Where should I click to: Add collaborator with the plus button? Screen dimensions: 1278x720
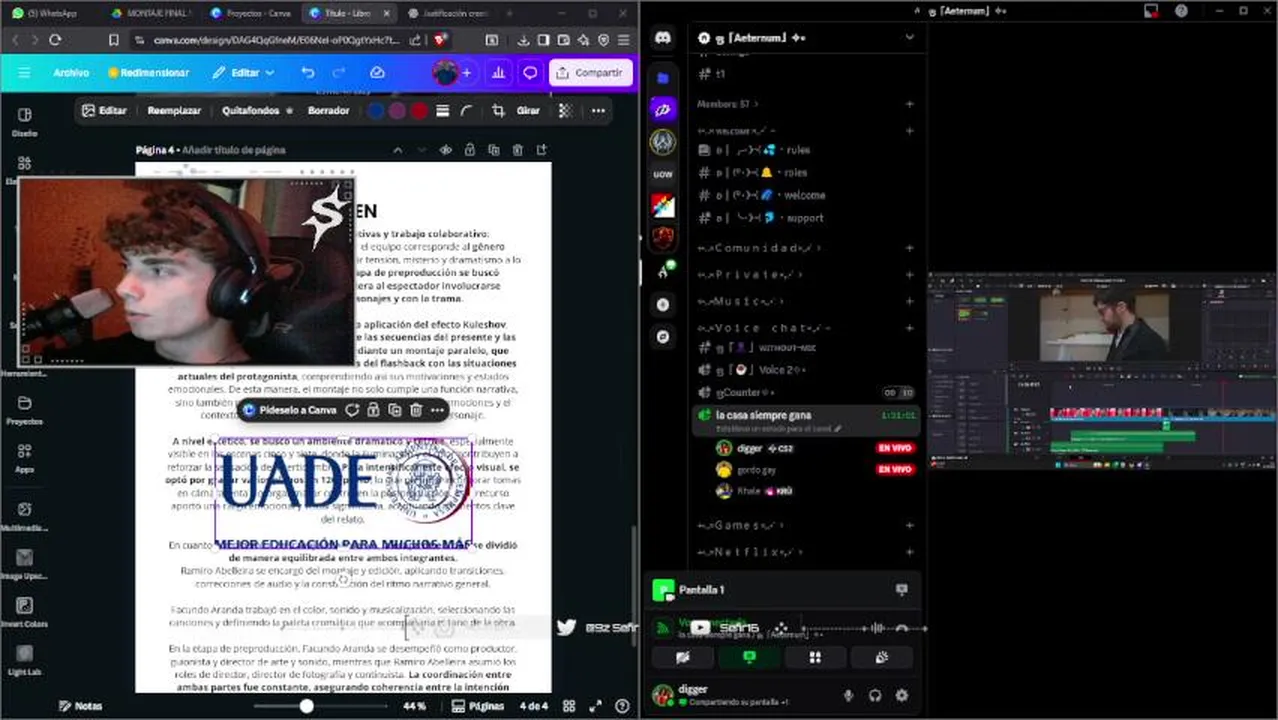coord(466,73)
